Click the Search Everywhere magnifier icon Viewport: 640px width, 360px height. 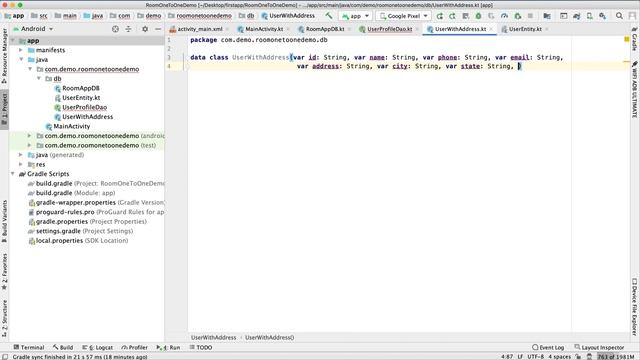point(619,16)
